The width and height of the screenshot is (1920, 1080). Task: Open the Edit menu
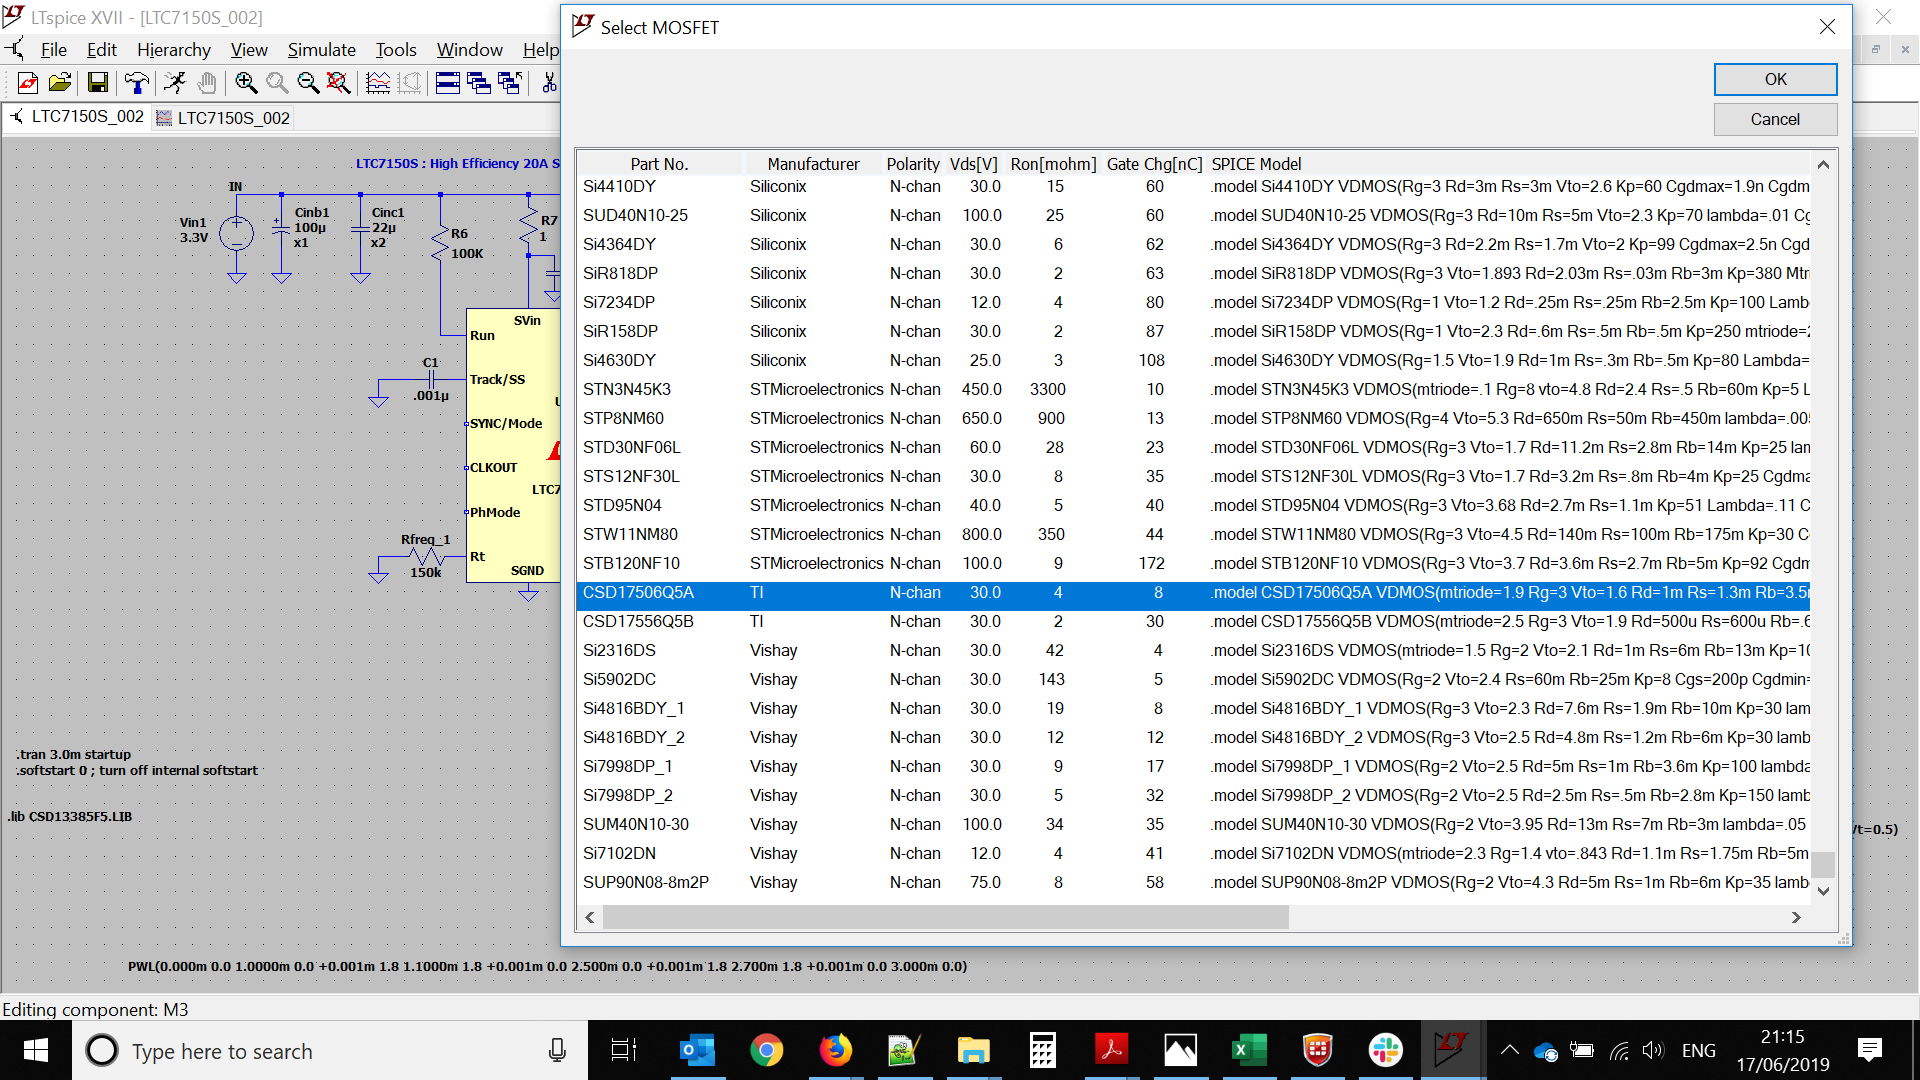point(101,50)
